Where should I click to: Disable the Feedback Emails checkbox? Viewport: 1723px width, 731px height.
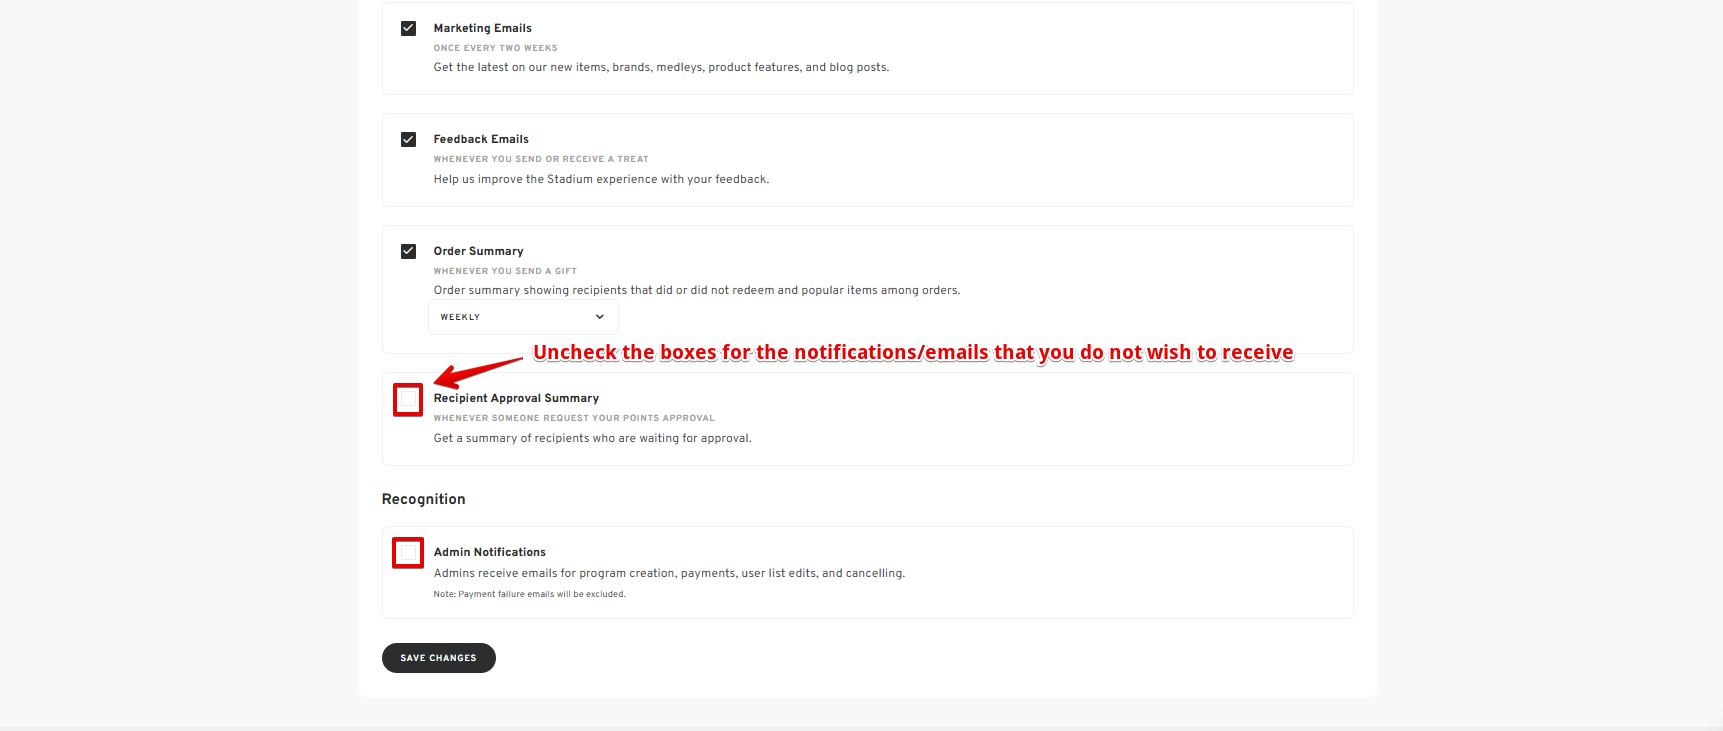point(408,139)
